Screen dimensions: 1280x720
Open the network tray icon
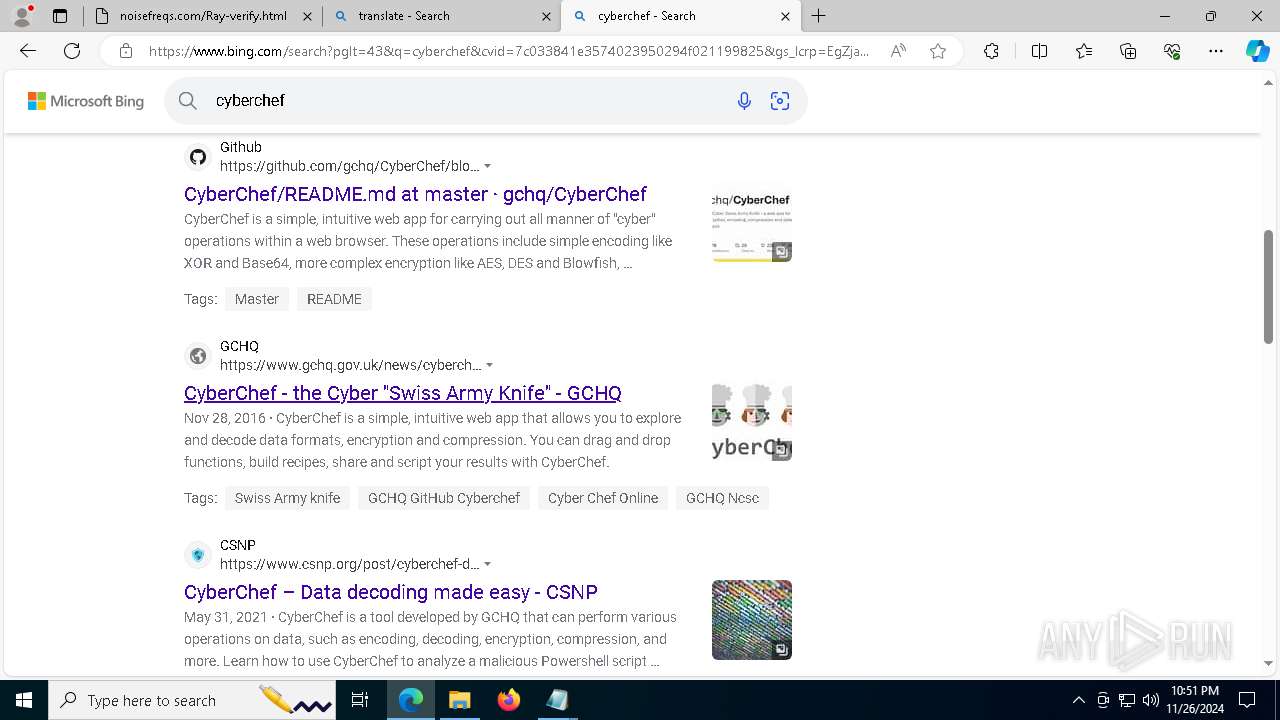pyautogui.click(x=1127, y=700)
